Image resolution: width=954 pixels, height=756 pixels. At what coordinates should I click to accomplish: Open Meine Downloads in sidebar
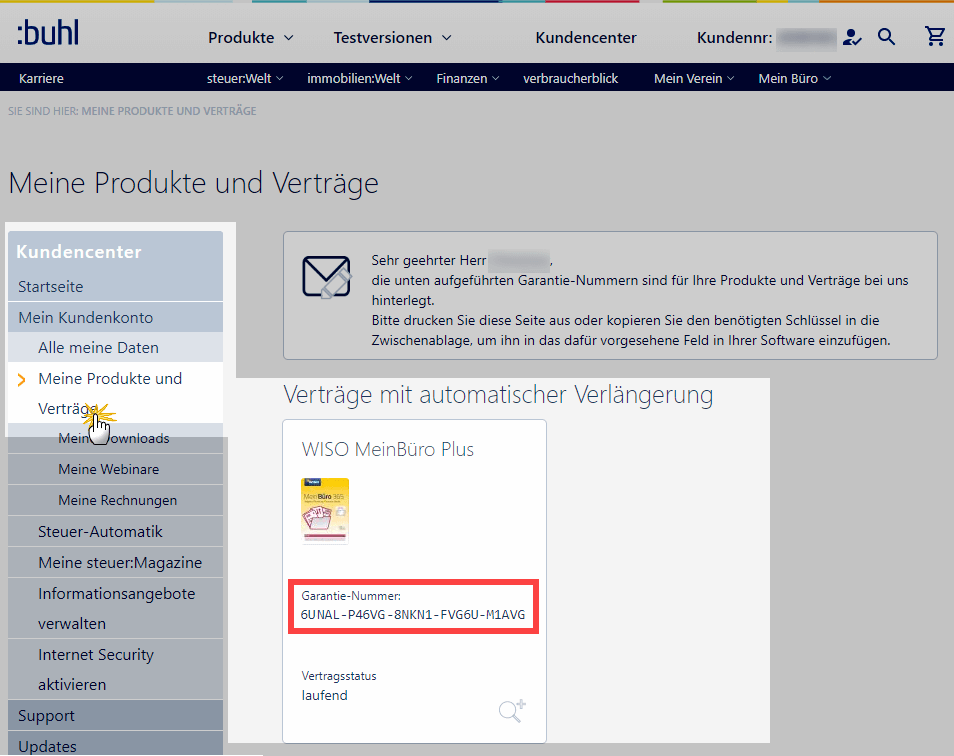coord(116,439)
